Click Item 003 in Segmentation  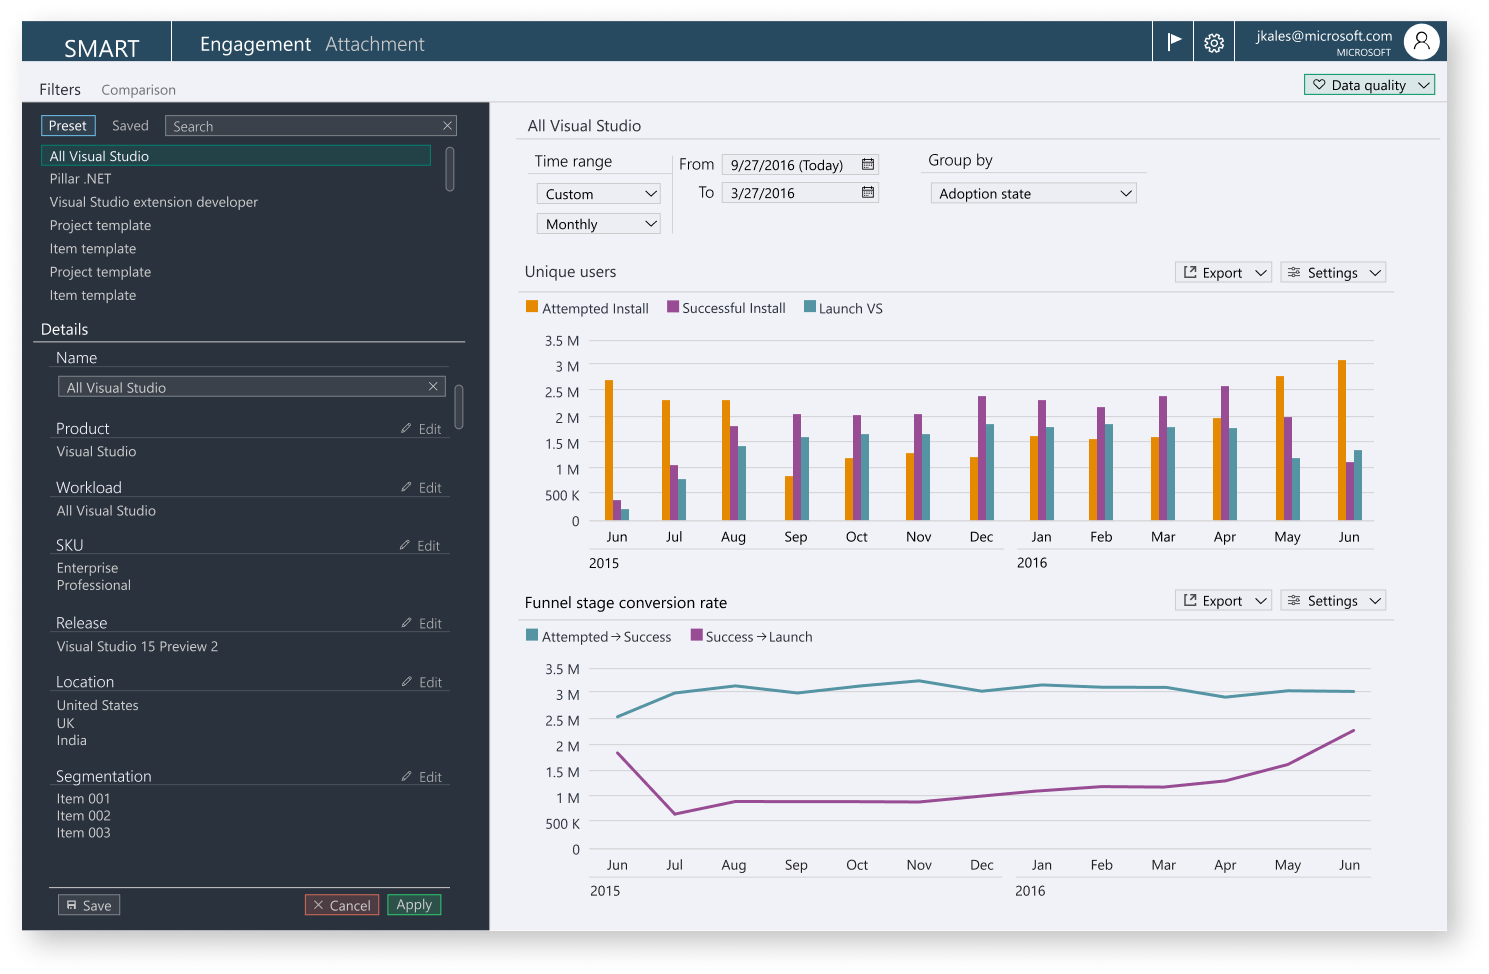pos(84,833)
